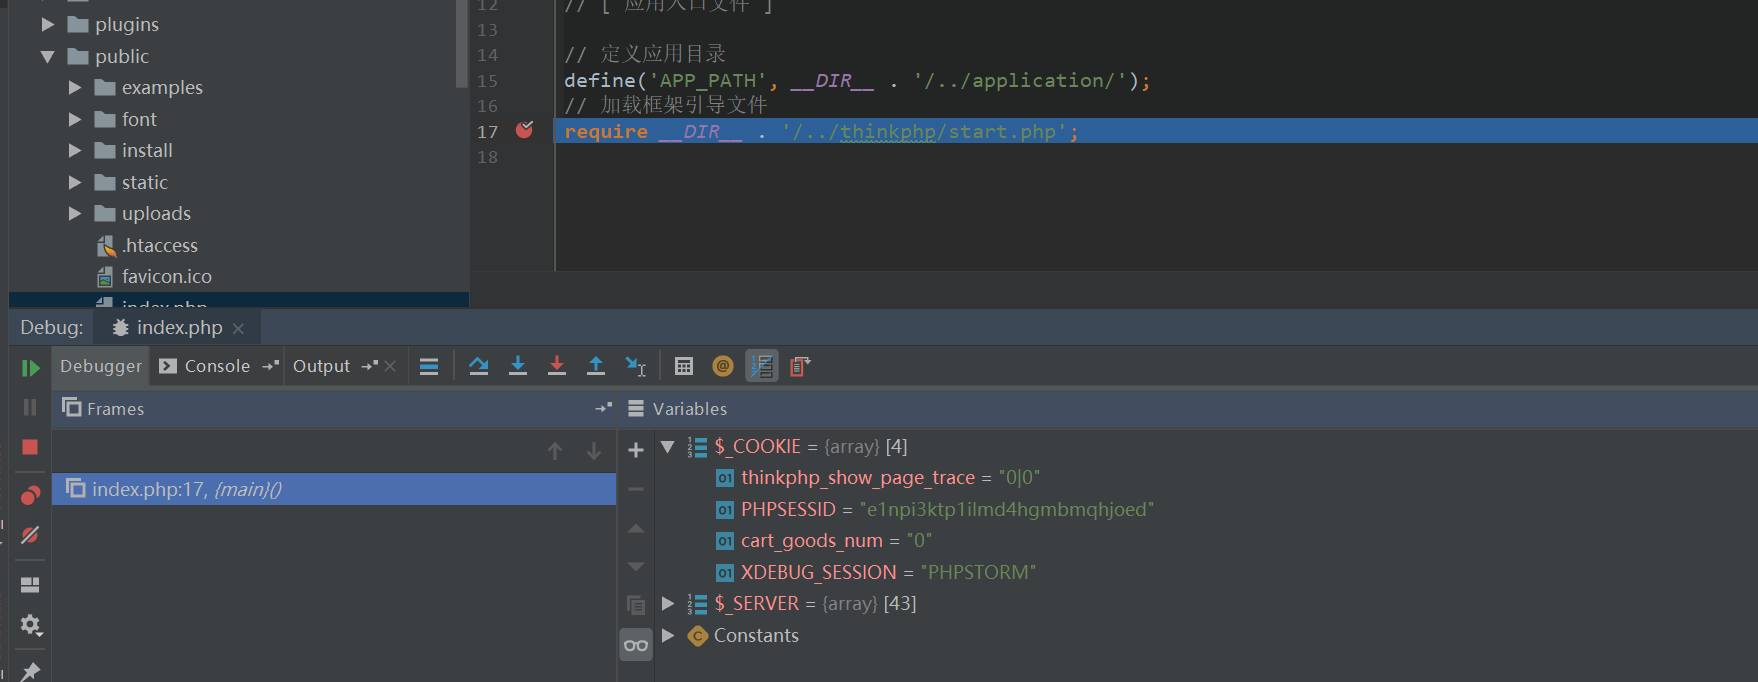Move watch up arrow in Variables

(x=636, y=528)
